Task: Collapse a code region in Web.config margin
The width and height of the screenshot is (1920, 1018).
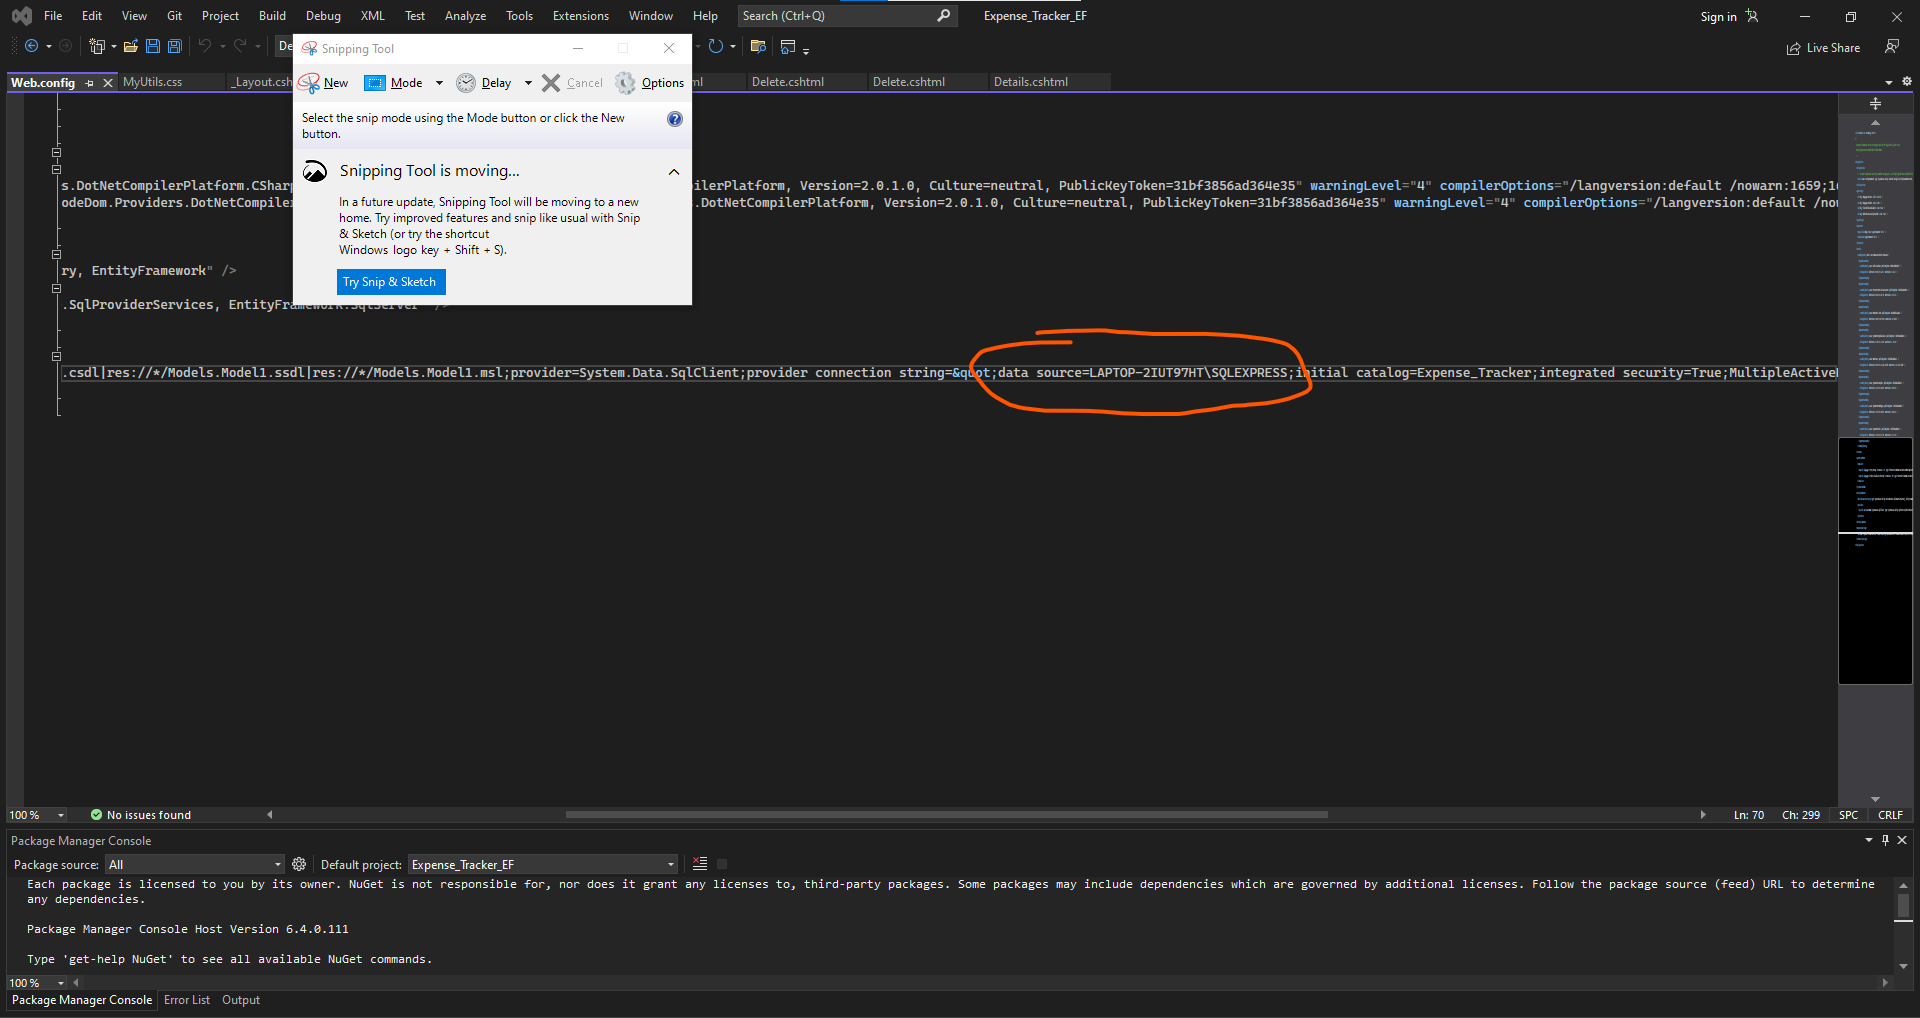Action: click(56, 153)
